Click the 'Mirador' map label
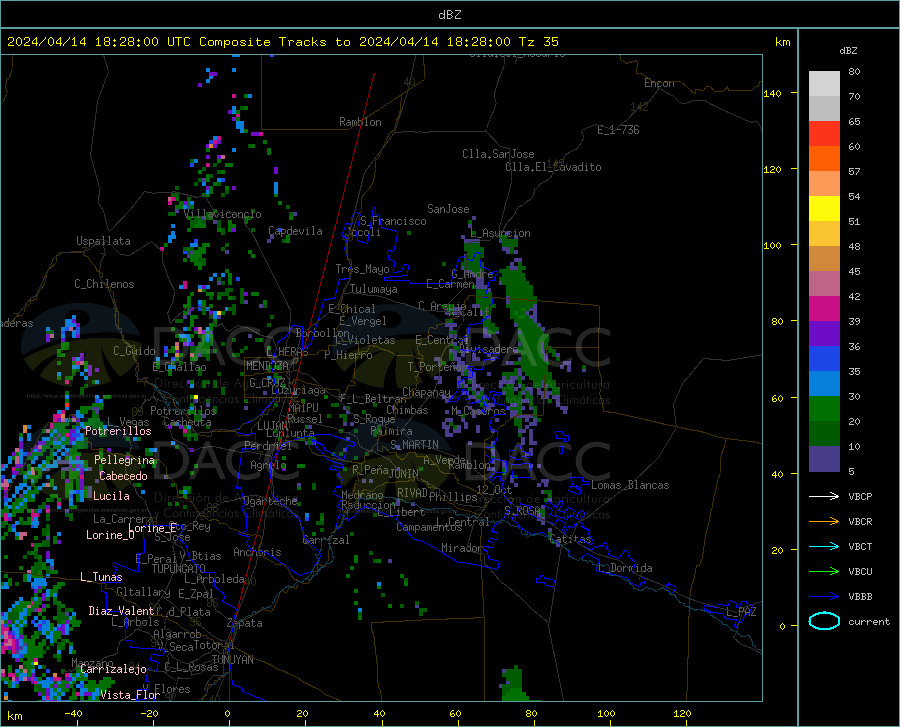Viewport: 900px width, 727px height. tap(461, 548)
